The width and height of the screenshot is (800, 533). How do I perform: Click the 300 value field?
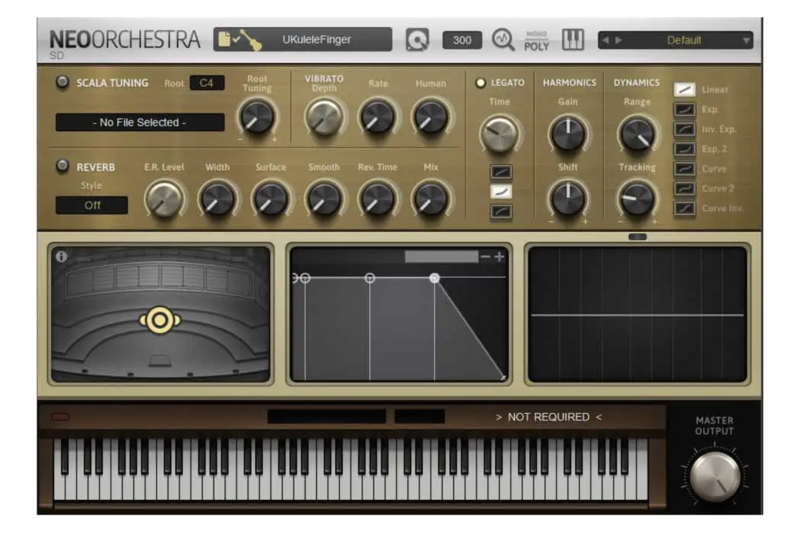(x=462, y=40)
